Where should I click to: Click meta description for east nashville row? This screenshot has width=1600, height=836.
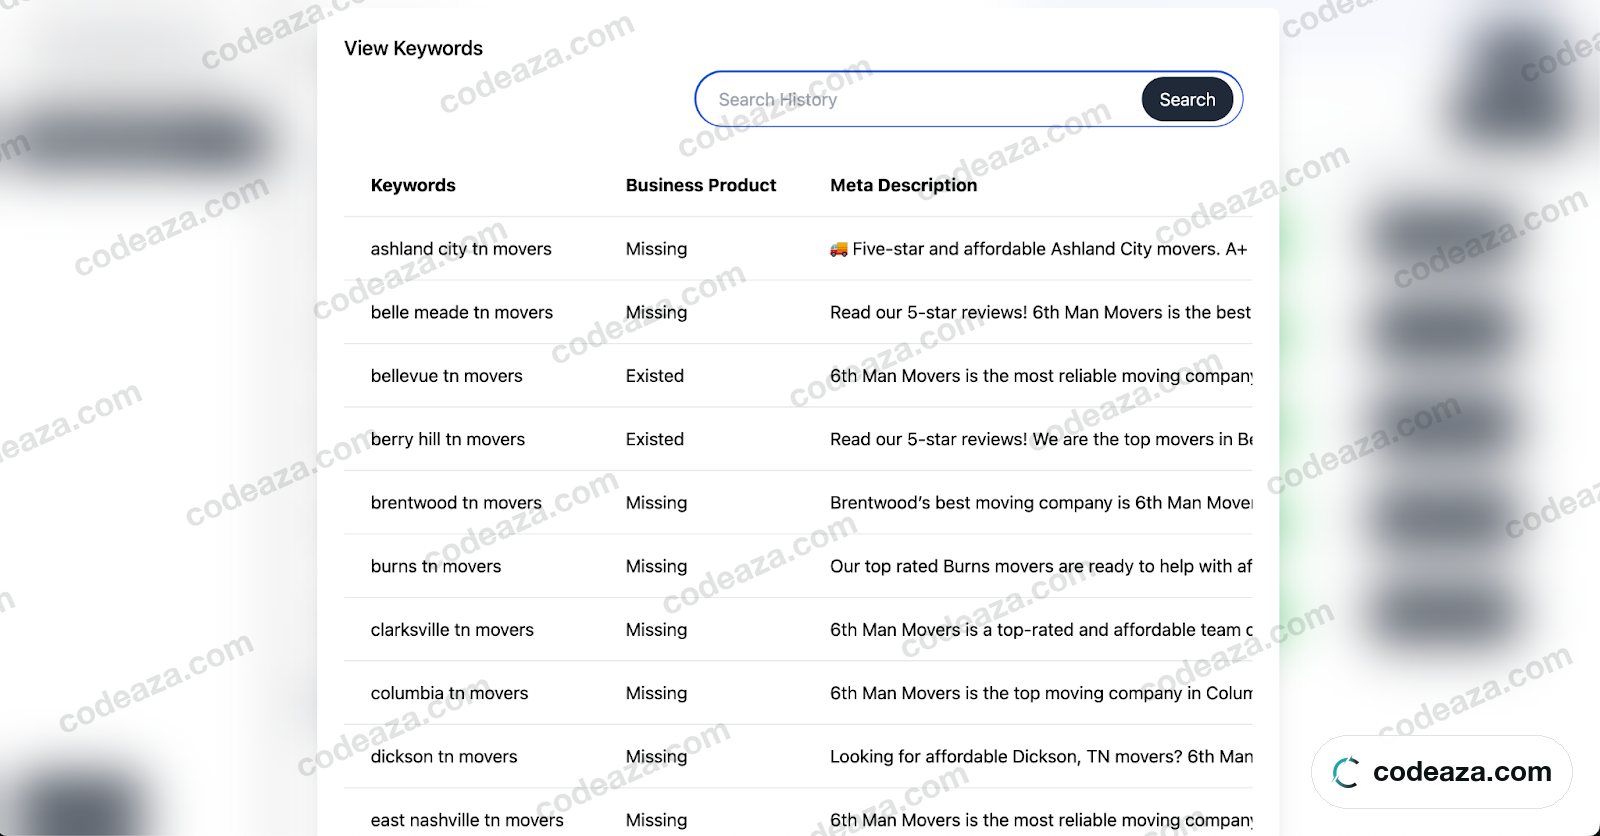tap(1041, 820)
